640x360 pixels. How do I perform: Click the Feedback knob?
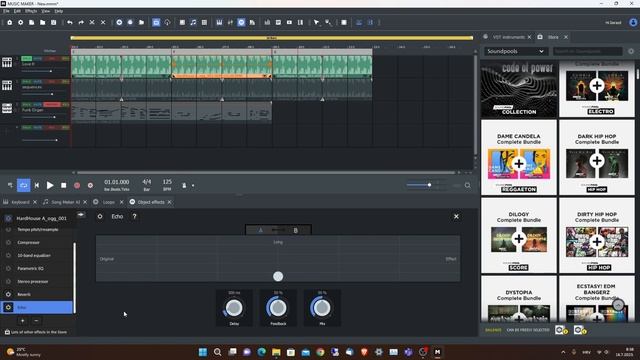(x=278, y=308)
